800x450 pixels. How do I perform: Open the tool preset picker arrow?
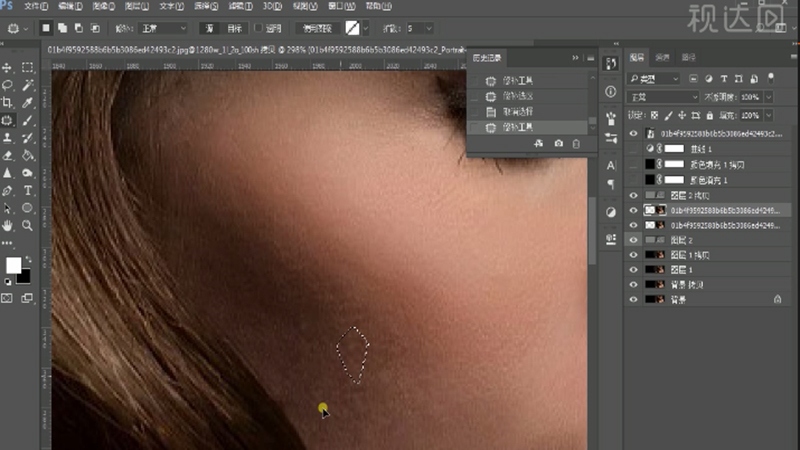click(x=26, y=29)
